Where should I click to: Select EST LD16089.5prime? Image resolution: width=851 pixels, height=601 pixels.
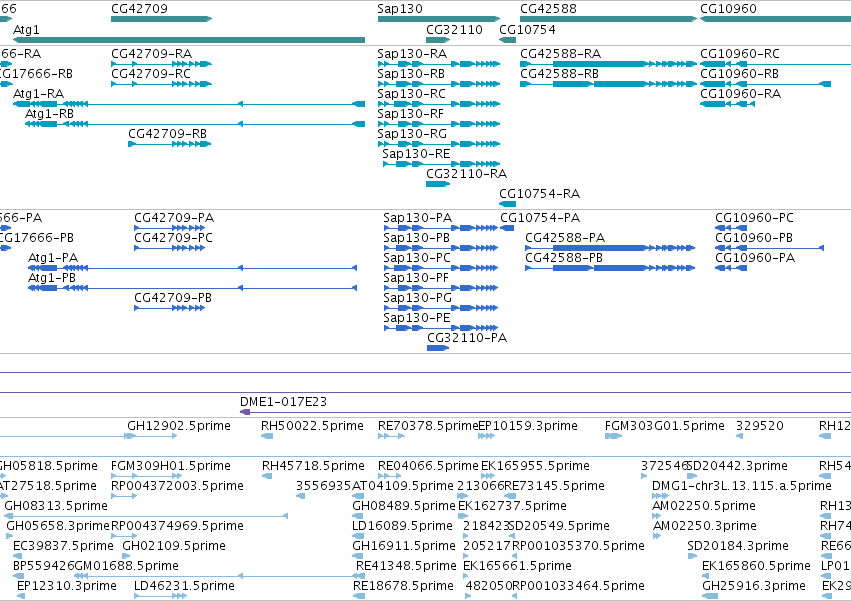coord(358,536)
